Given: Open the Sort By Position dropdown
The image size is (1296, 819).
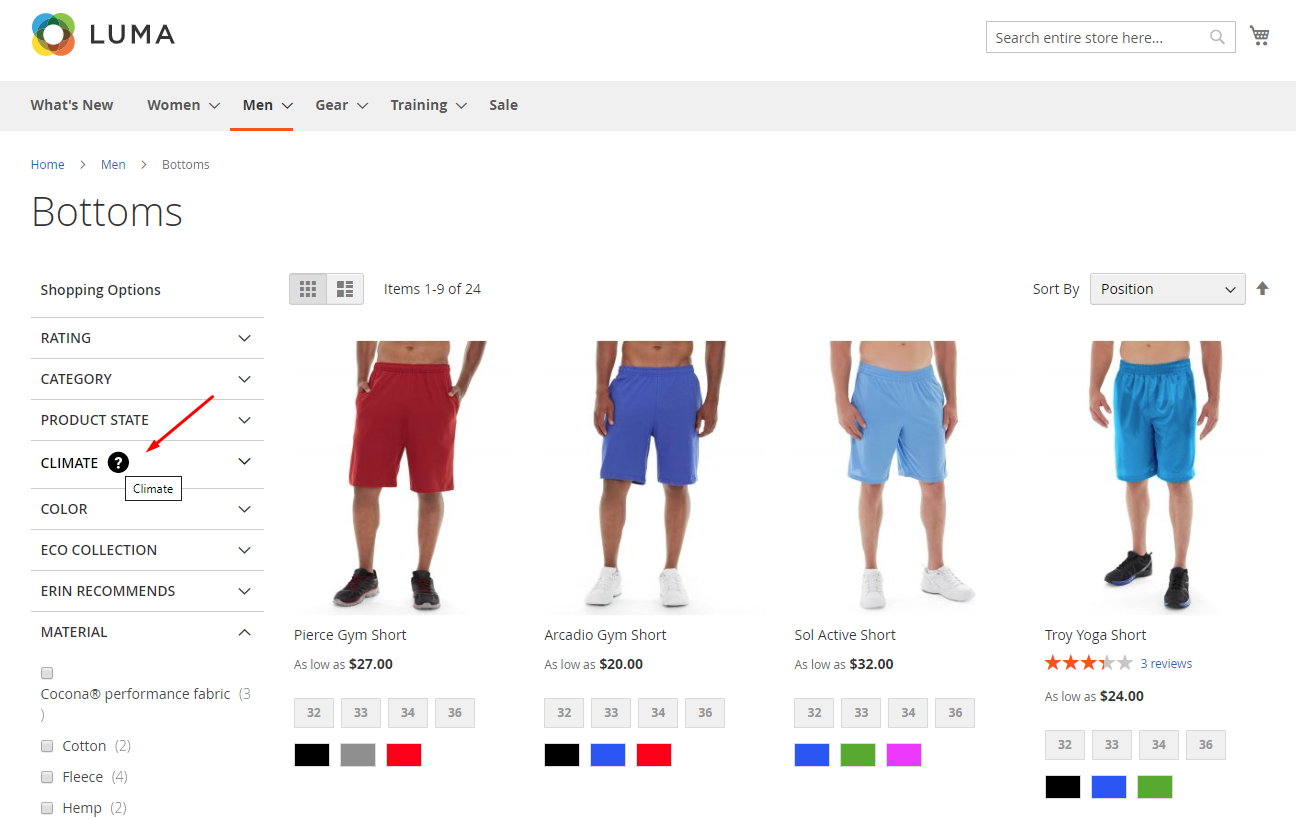Looking at the screenshot, I should 1167,289.
